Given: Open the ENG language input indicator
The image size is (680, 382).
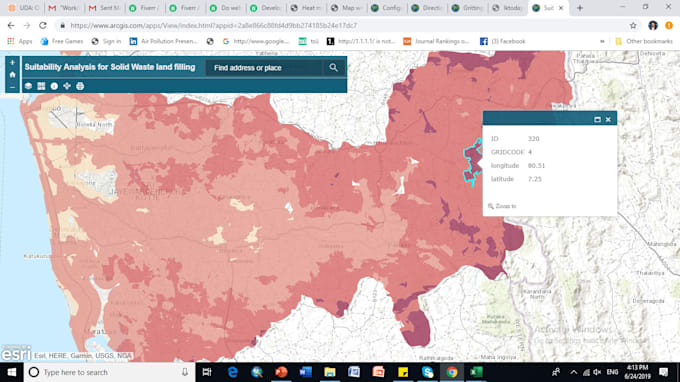Looking at the screenshot, I should (x=612, y=372).
